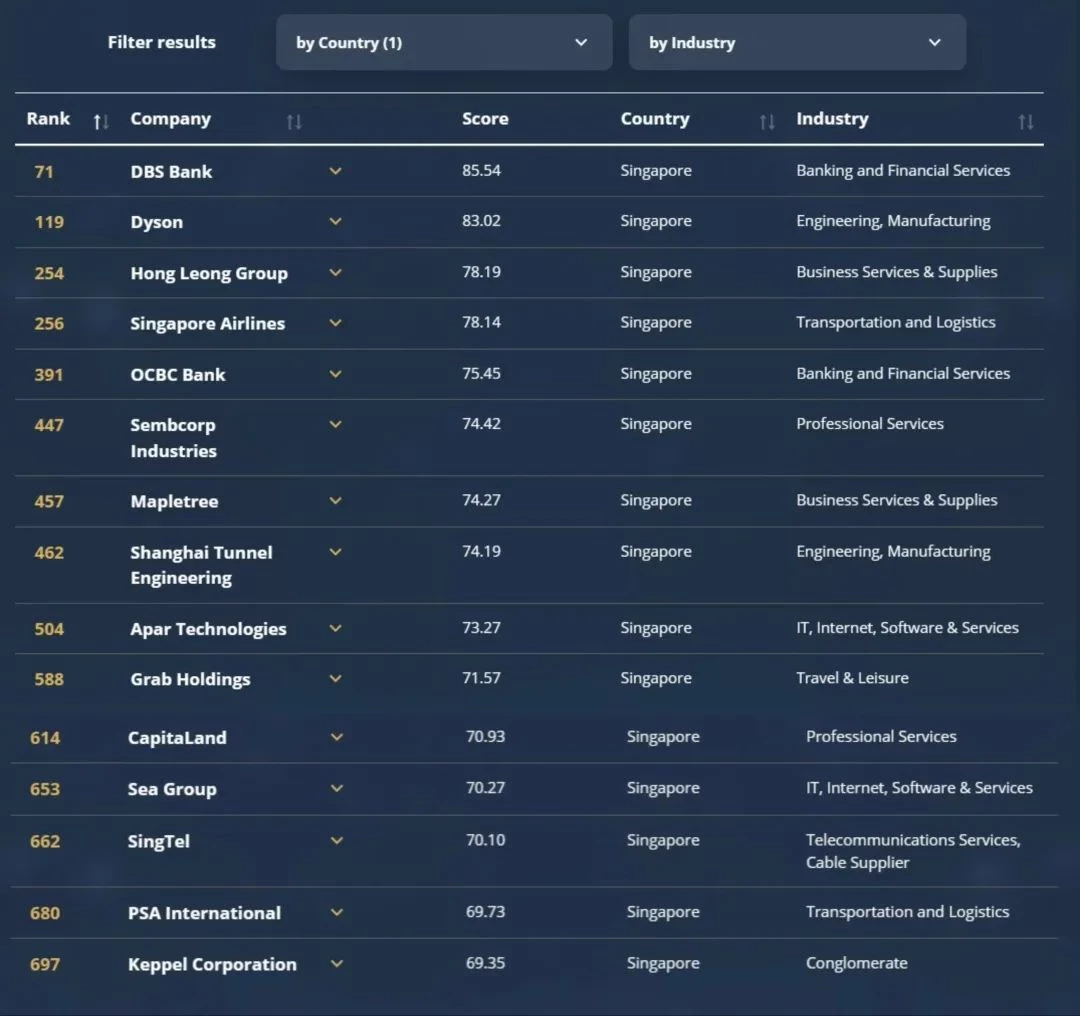
Task: Expand Singapore Airlines row chevron
Action: [335, 322]
